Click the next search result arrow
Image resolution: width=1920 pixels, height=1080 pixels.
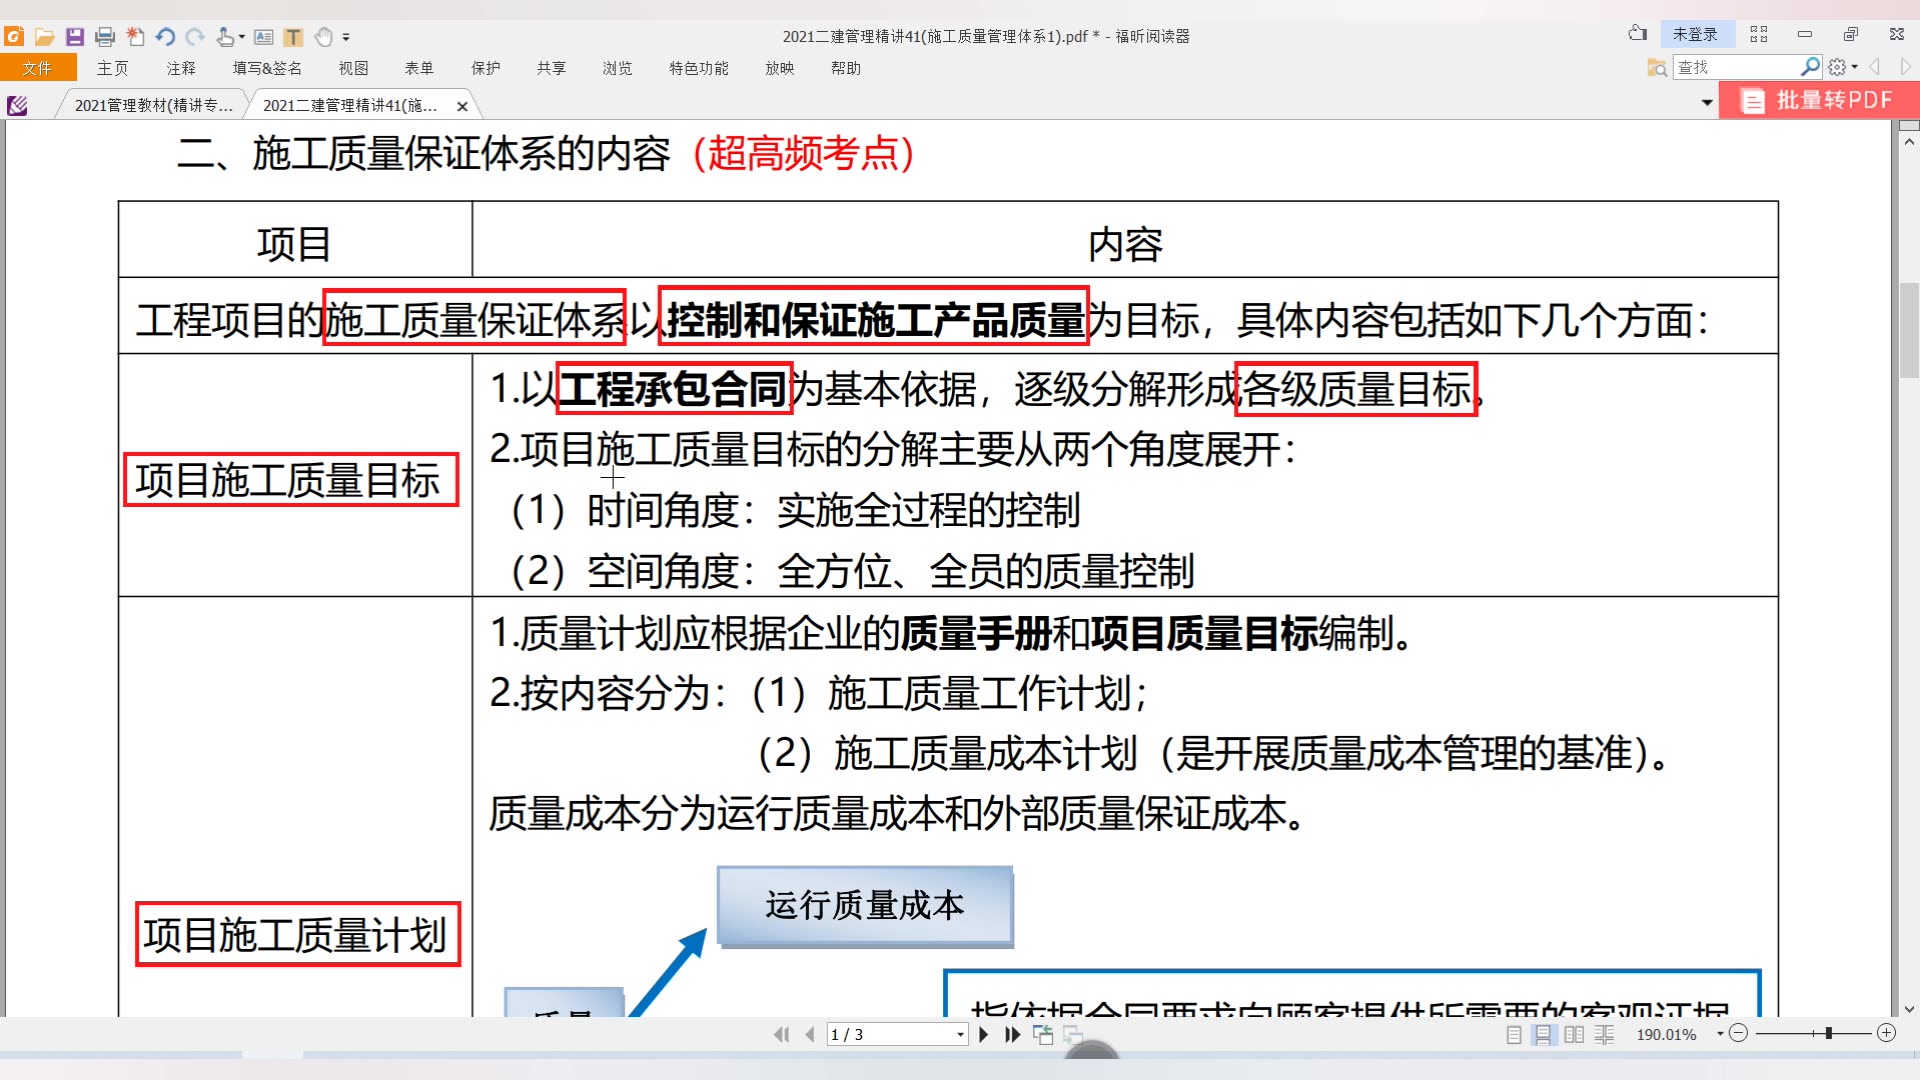(1906, 67)
